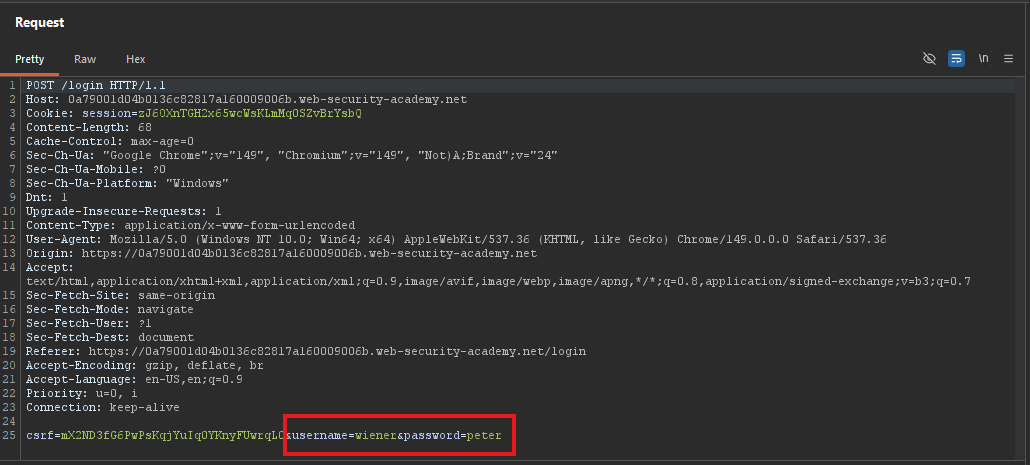
Task: Click the password value peter
Action: [x=483, y=435]
